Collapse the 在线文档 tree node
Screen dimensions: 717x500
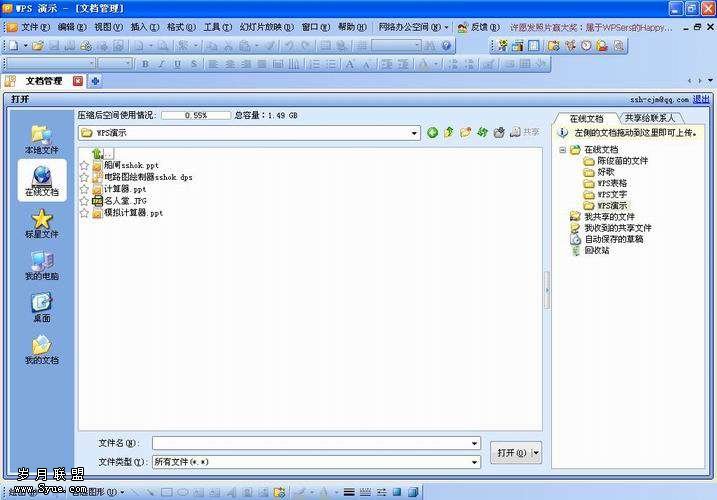(x=562, y=150)
